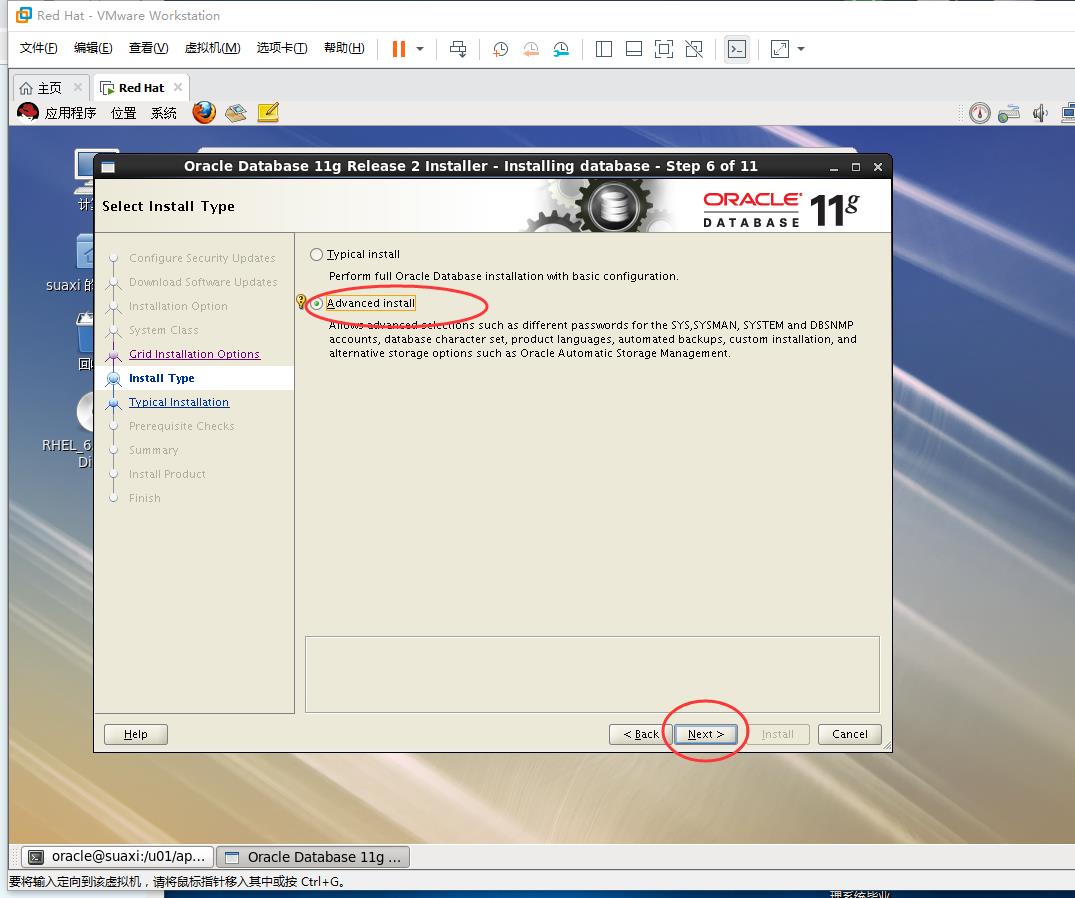Open the 编辑(E) menu

point(93,48)
